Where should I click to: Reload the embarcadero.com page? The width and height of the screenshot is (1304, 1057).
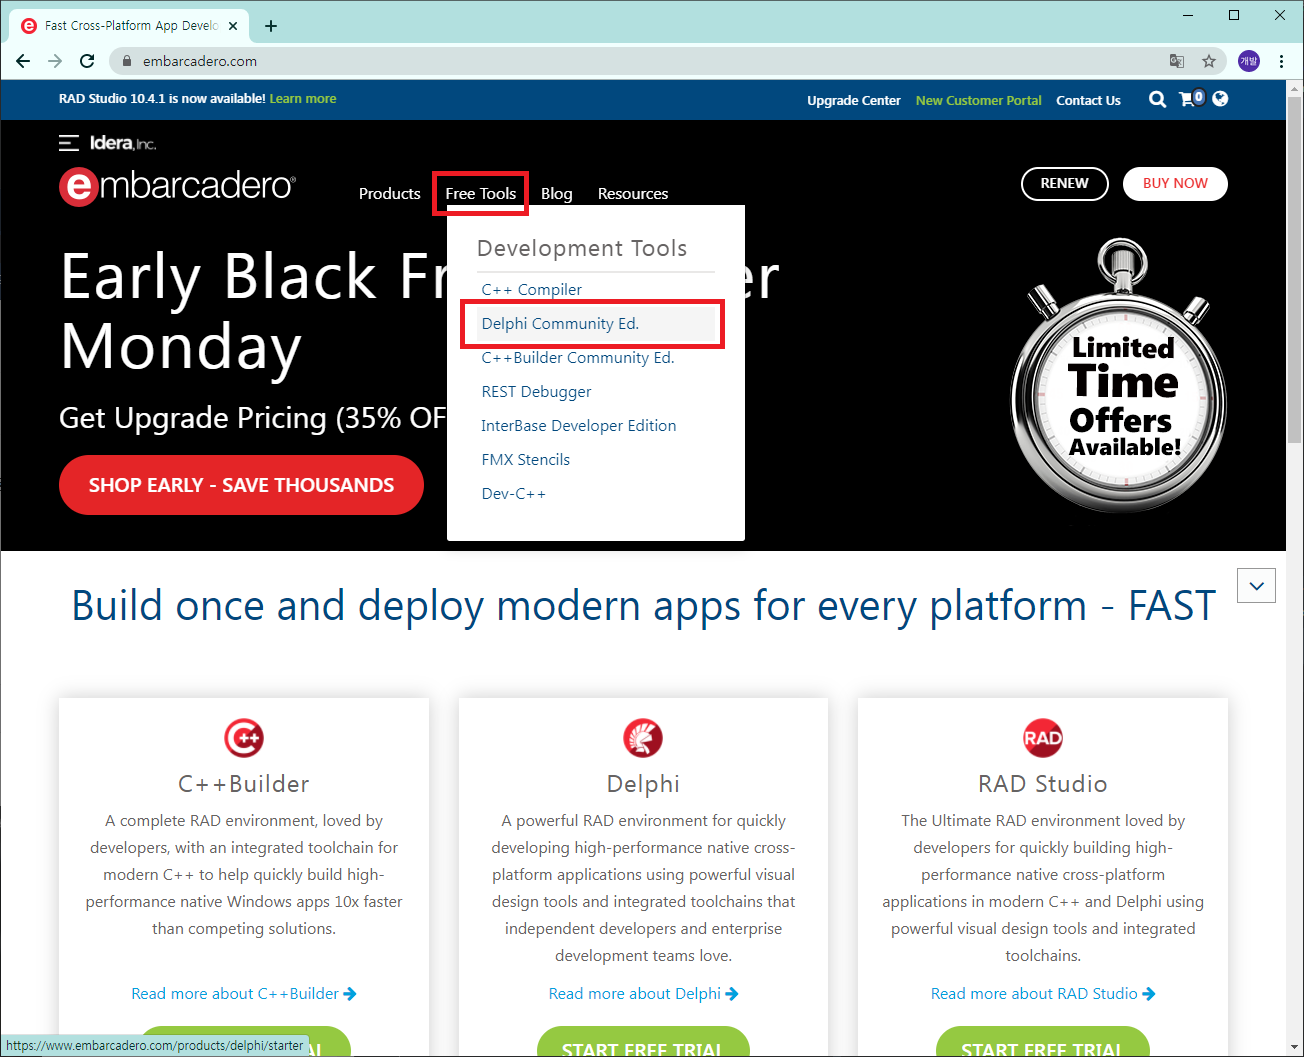87,61
